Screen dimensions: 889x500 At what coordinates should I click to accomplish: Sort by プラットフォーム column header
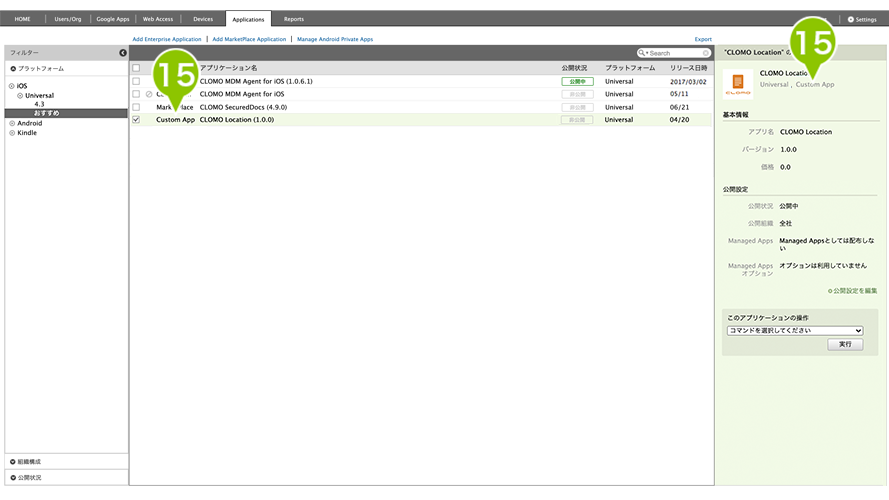[x=630, y=68]
